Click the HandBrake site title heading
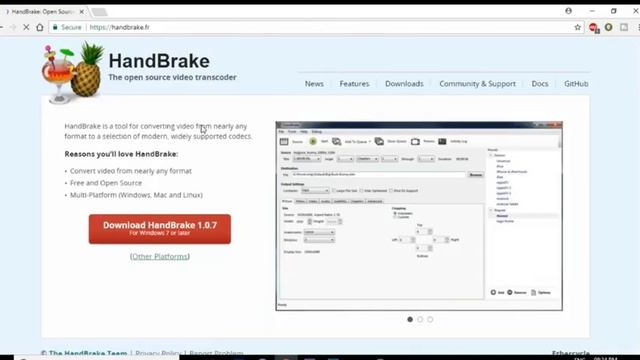This screenshot has height=360, width=640. pos(159,61)
